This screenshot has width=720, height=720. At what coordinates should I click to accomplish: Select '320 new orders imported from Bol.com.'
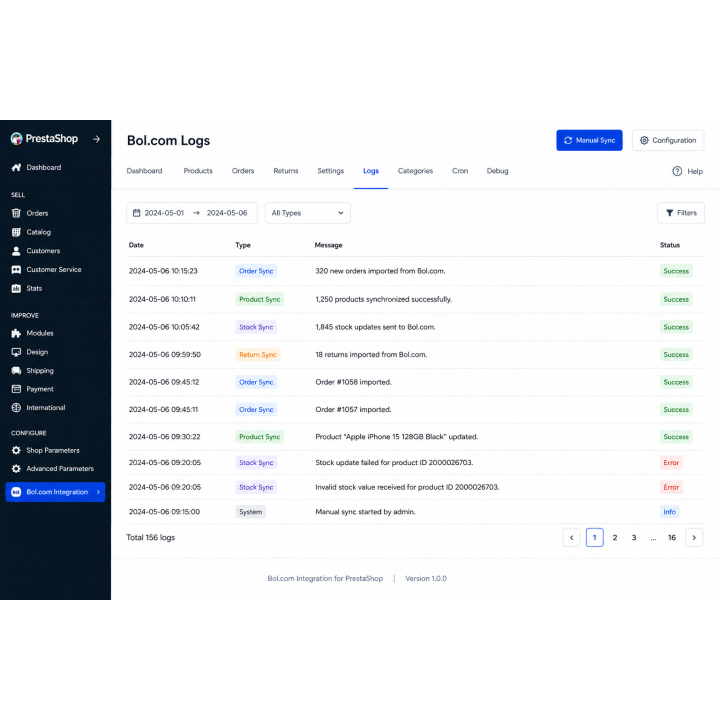(x=380, y=271)
